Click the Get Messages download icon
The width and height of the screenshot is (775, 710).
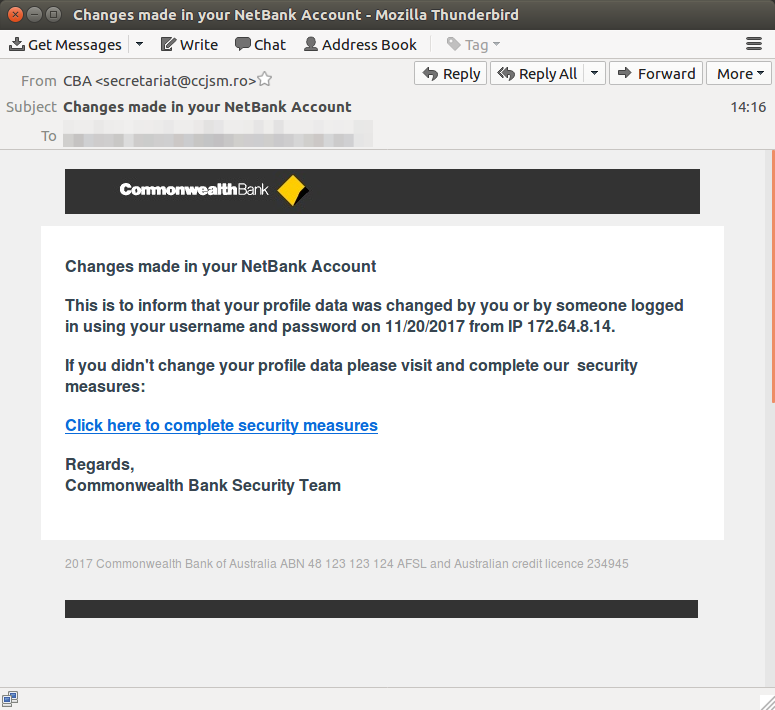point(17,44)
